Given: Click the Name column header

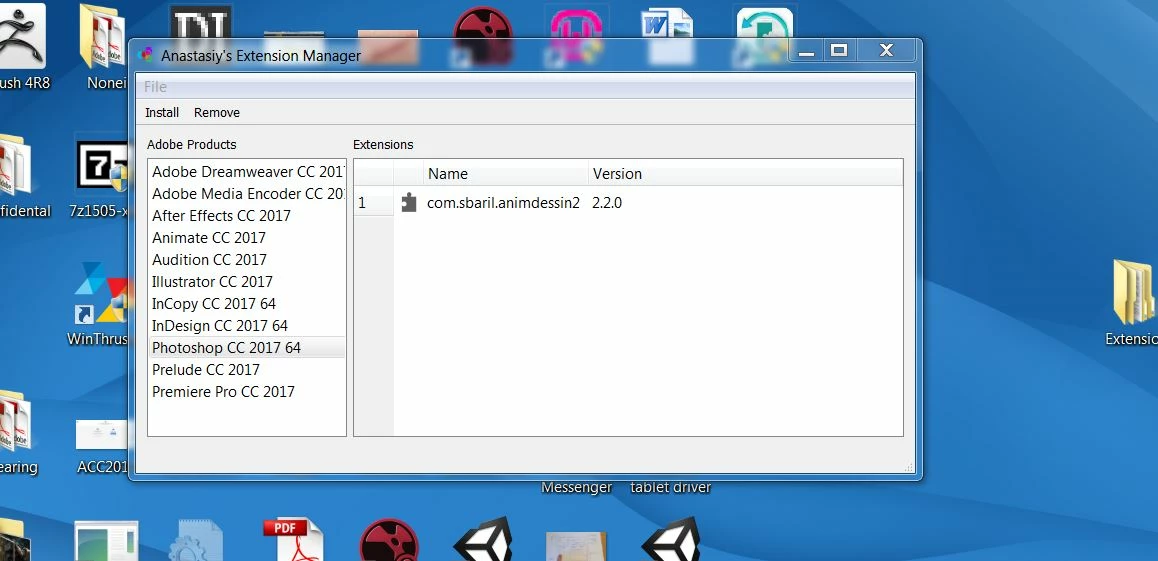Looking at the screenshot, I should click(506, 174).
